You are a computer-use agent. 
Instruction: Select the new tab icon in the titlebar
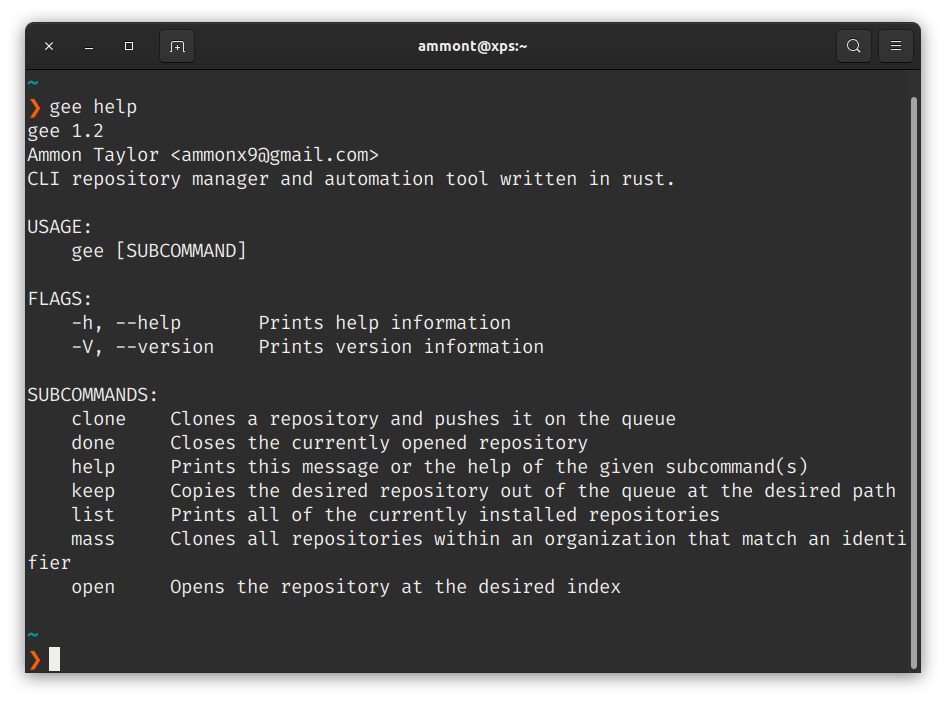click(177, 45)
